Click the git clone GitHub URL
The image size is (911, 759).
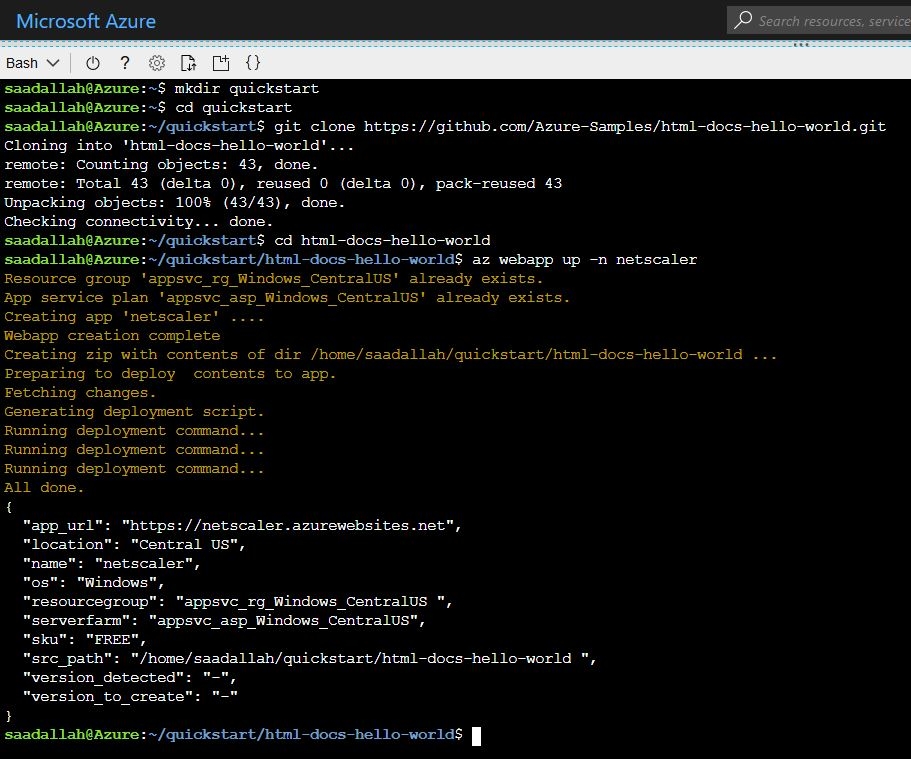tap(625, 127)
